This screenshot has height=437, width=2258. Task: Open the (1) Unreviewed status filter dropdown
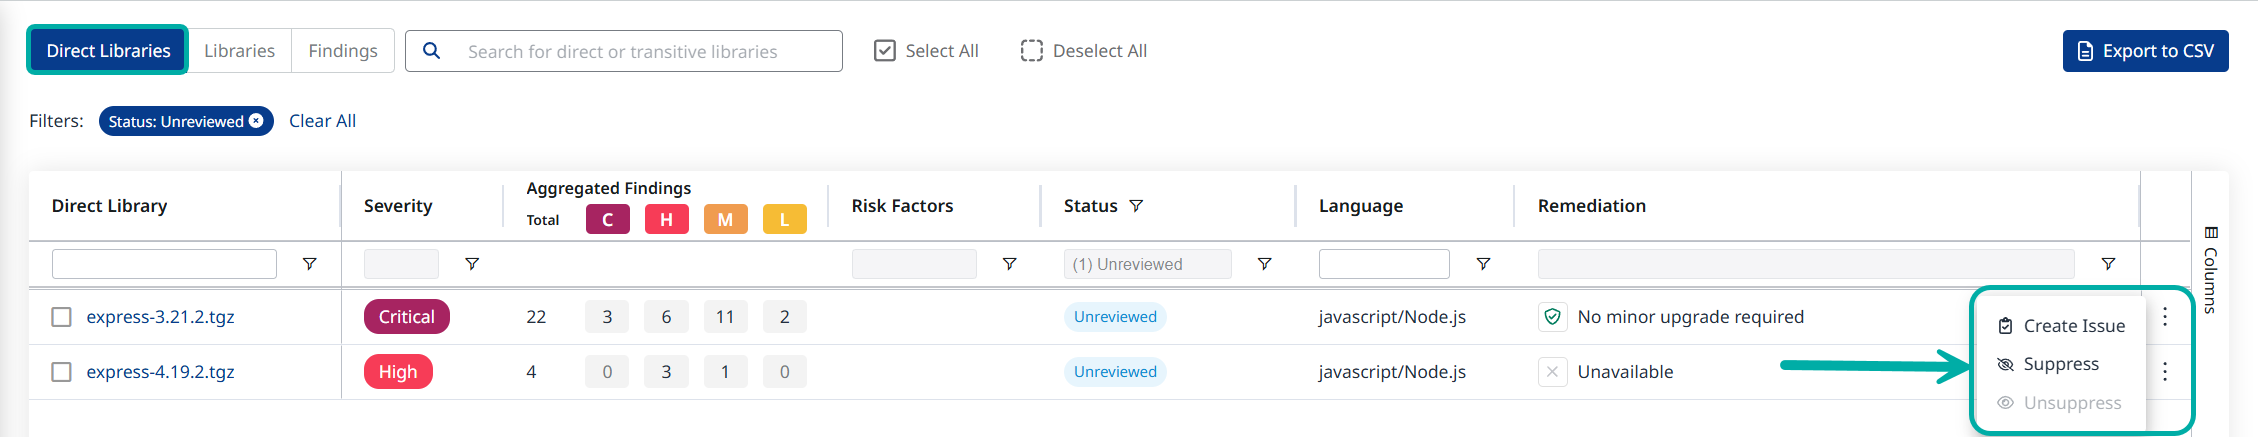click(x=1147, y=264)
